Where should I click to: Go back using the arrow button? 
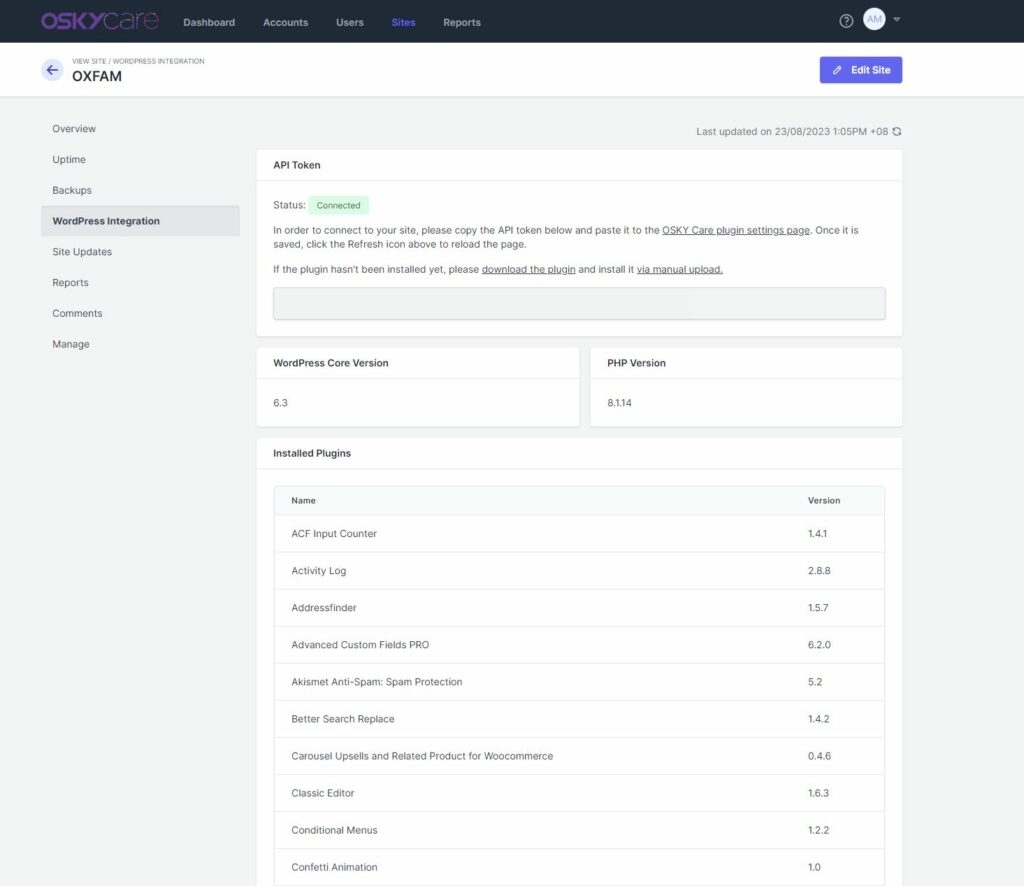[52, 70]
